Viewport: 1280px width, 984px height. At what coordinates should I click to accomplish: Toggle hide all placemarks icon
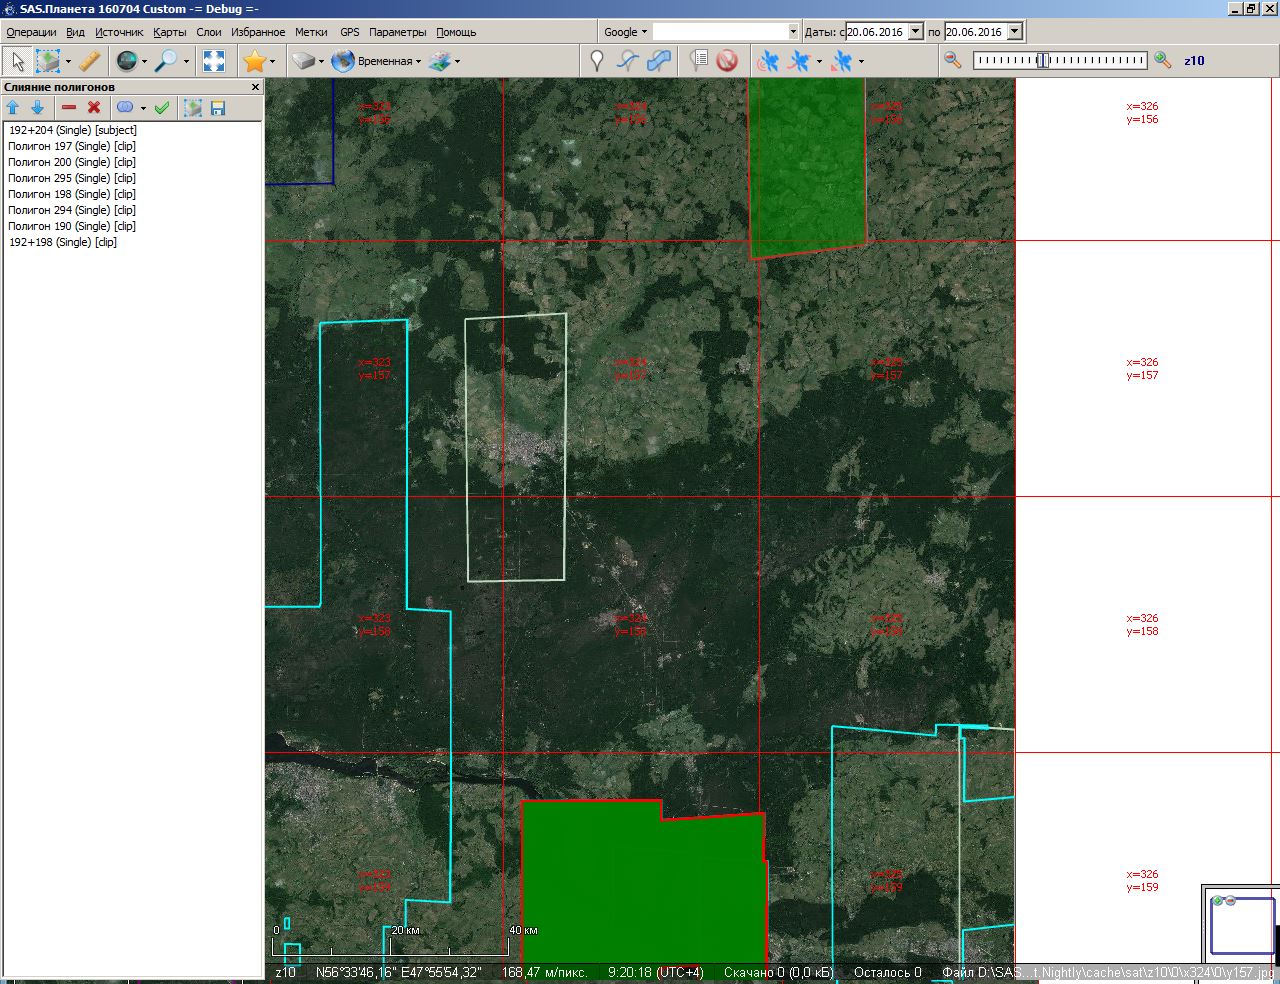[x=727, y=61]
